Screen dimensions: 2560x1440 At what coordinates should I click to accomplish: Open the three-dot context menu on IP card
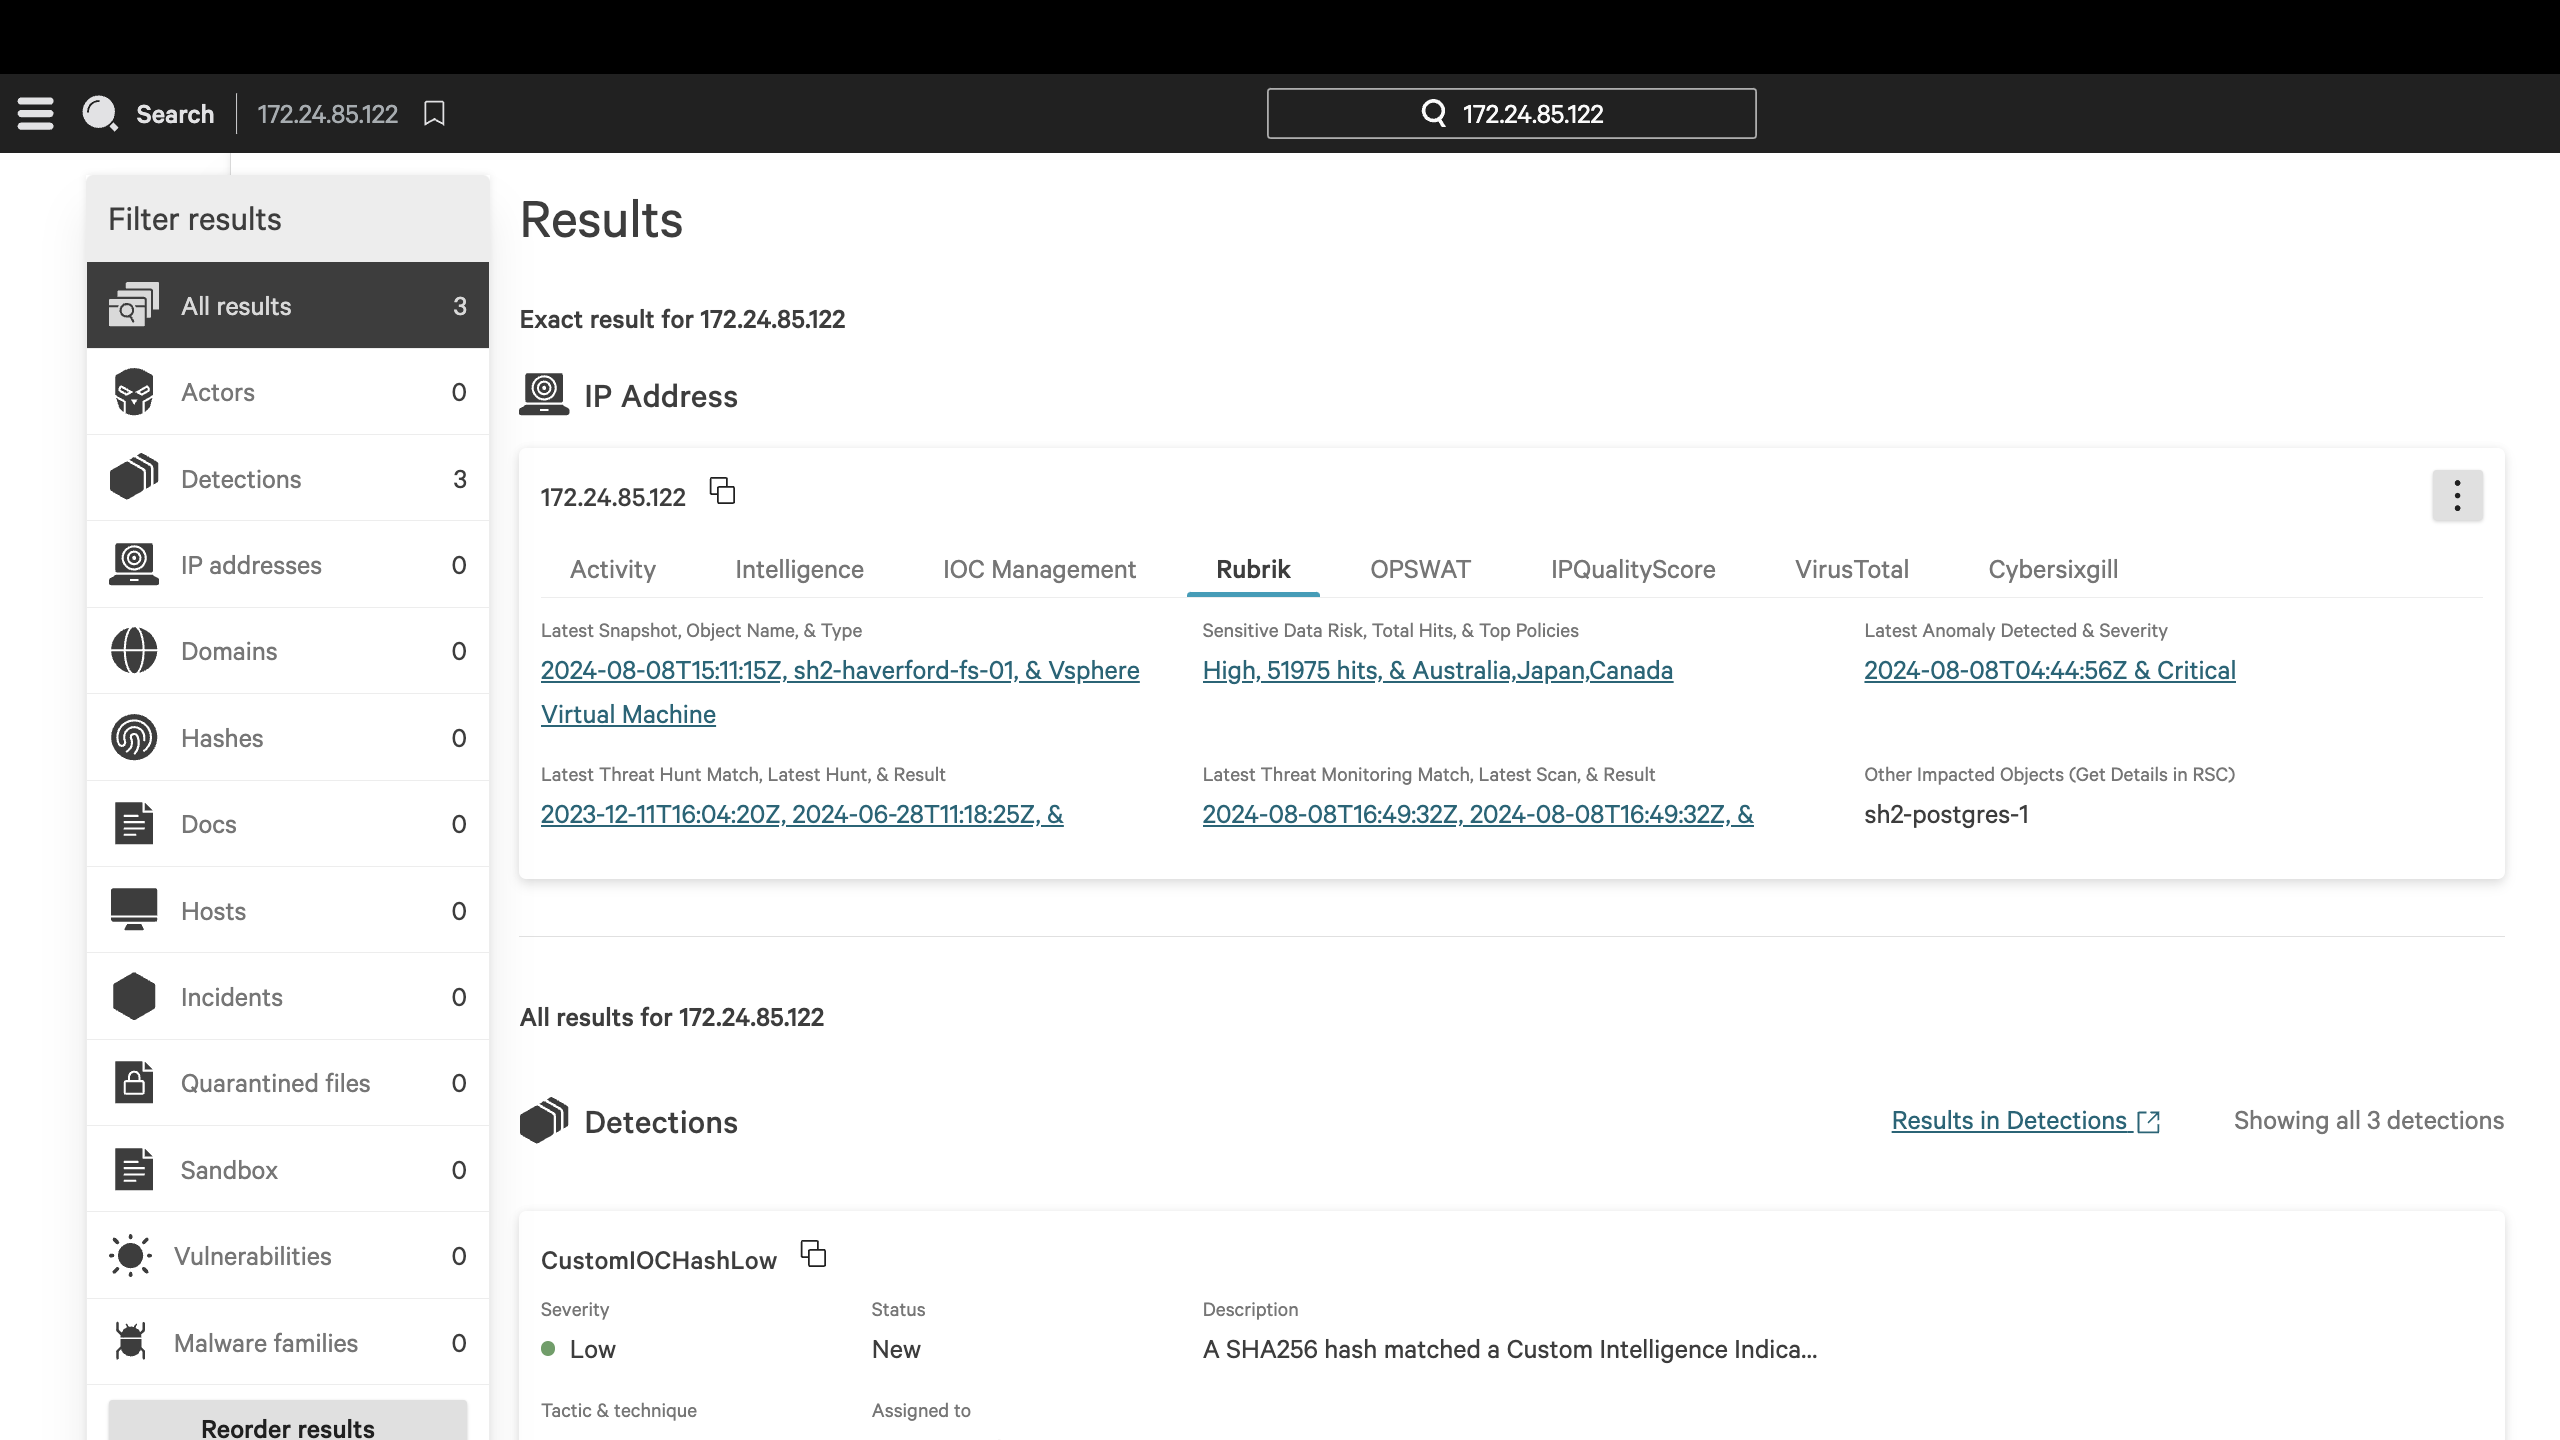click(2456, 496)
